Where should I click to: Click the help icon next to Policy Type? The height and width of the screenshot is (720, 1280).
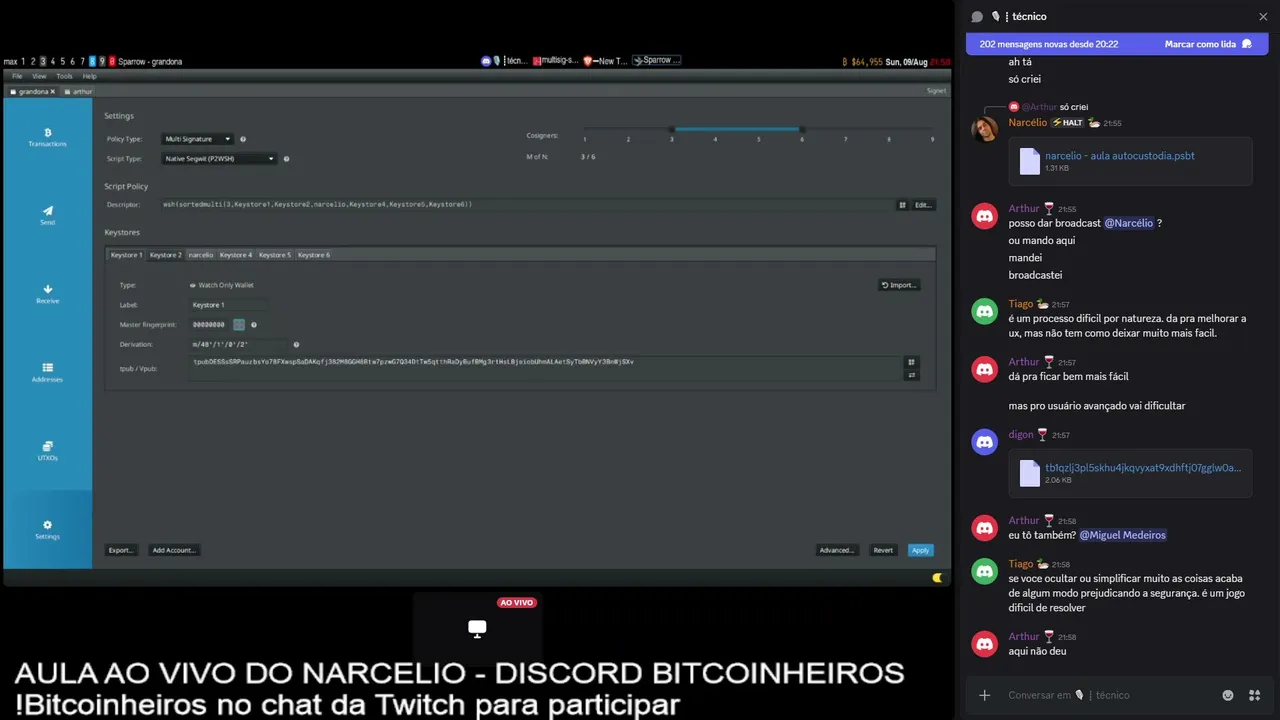click(243, 139)
